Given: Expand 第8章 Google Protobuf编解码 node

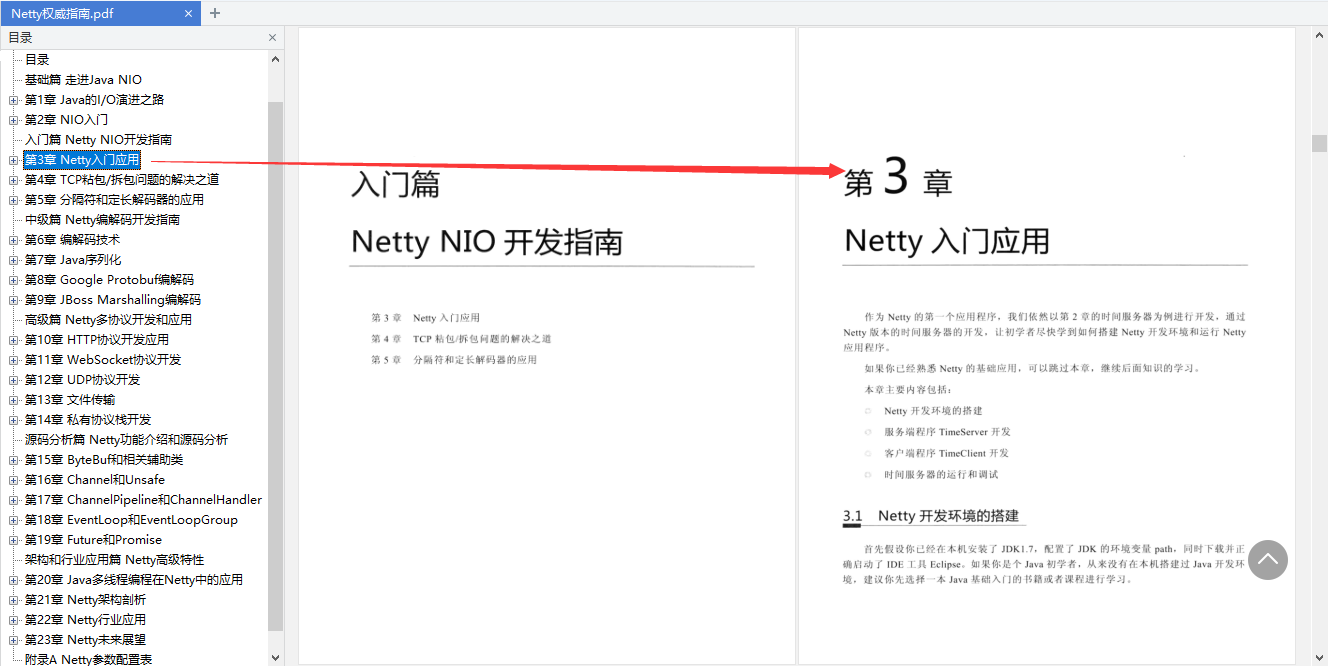Looking at the screenshot, I should 13,280.
